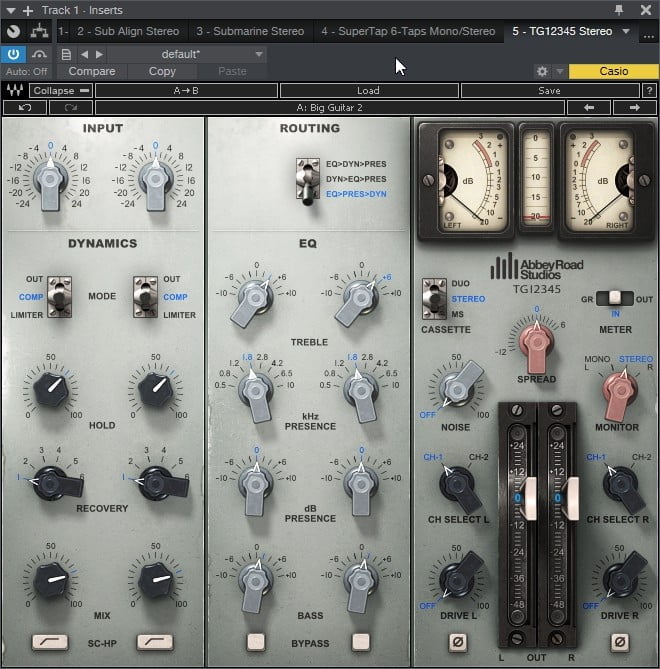Open the default preset dropdown

point(187,54)
